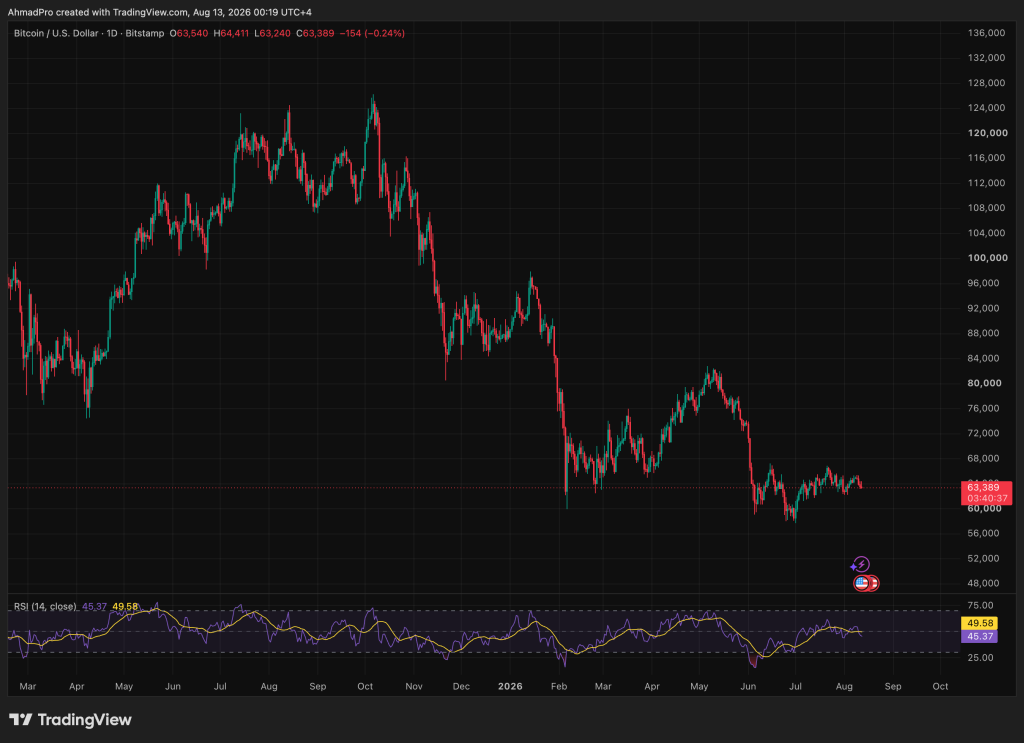1024x743 pixels.
Task: Click the 60,000 price scale label
Action: (984, 509)
